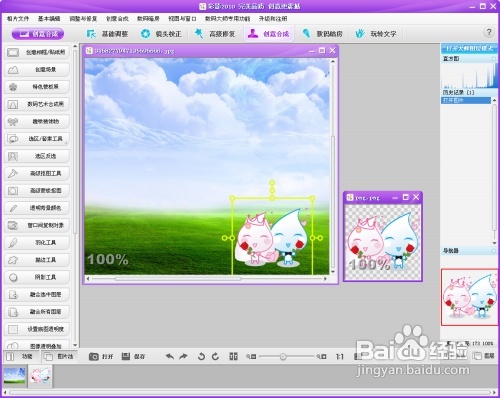
Task: Open the 视图与窗口 menu
Action: [182, 19]
